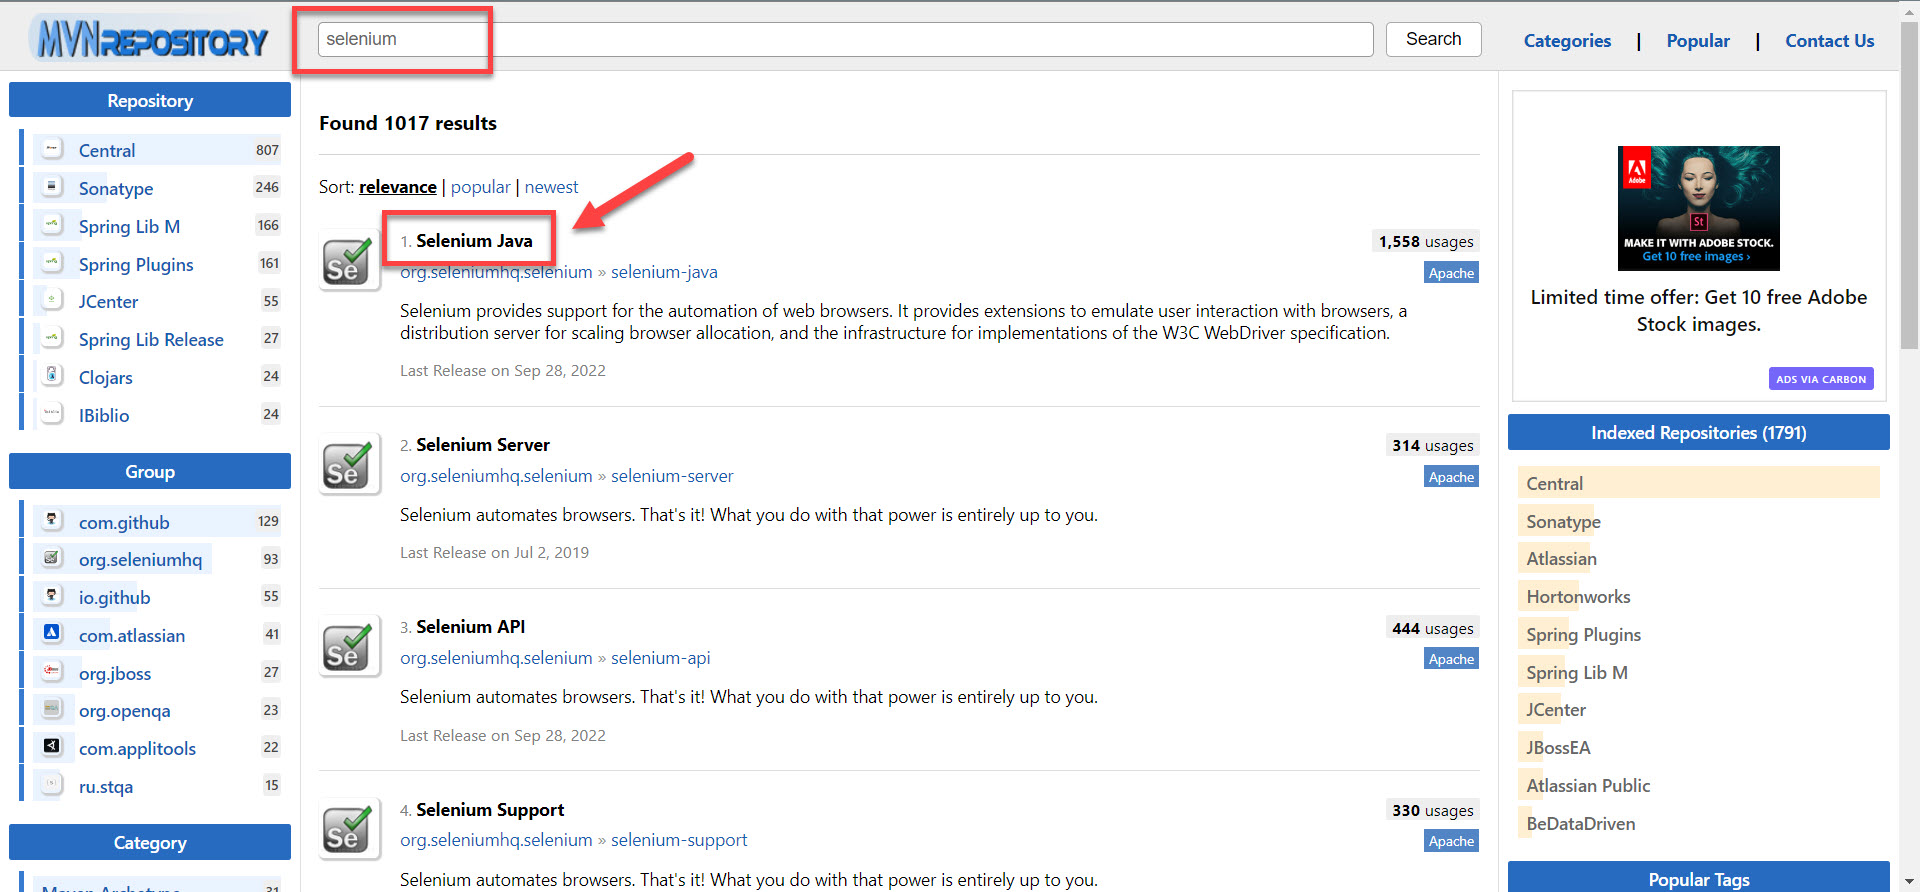Viewport: 1920px width, 892px height.
Task: Filter by org.seleniumhq group name link
Action: click(x=140, y=560)
